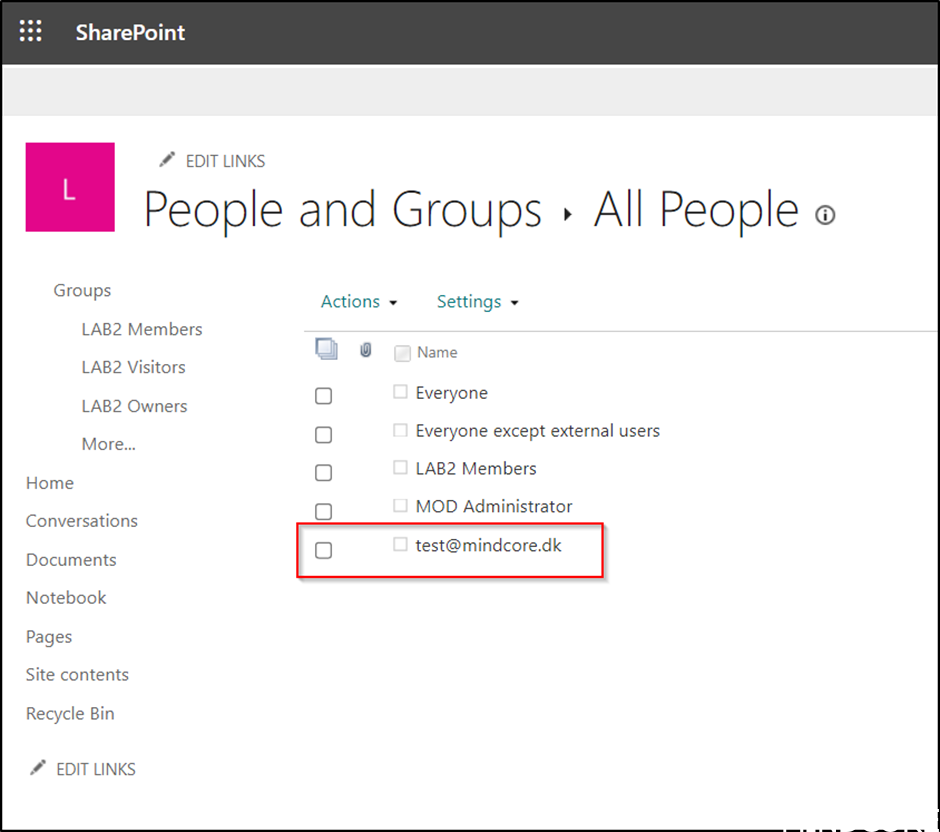Click EDIT LINKS text at sidebar bottom
Image resolution: width=940 pixels, height=832 pixels.
click(x=96, y=769)
